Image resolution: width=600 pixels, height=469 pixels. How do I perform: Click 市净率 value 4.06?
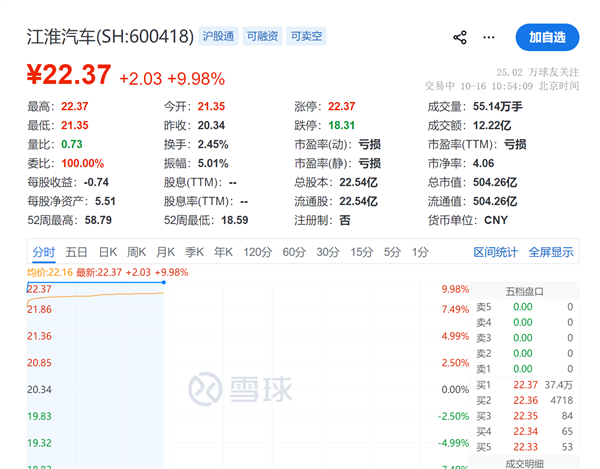click(483, 163)
